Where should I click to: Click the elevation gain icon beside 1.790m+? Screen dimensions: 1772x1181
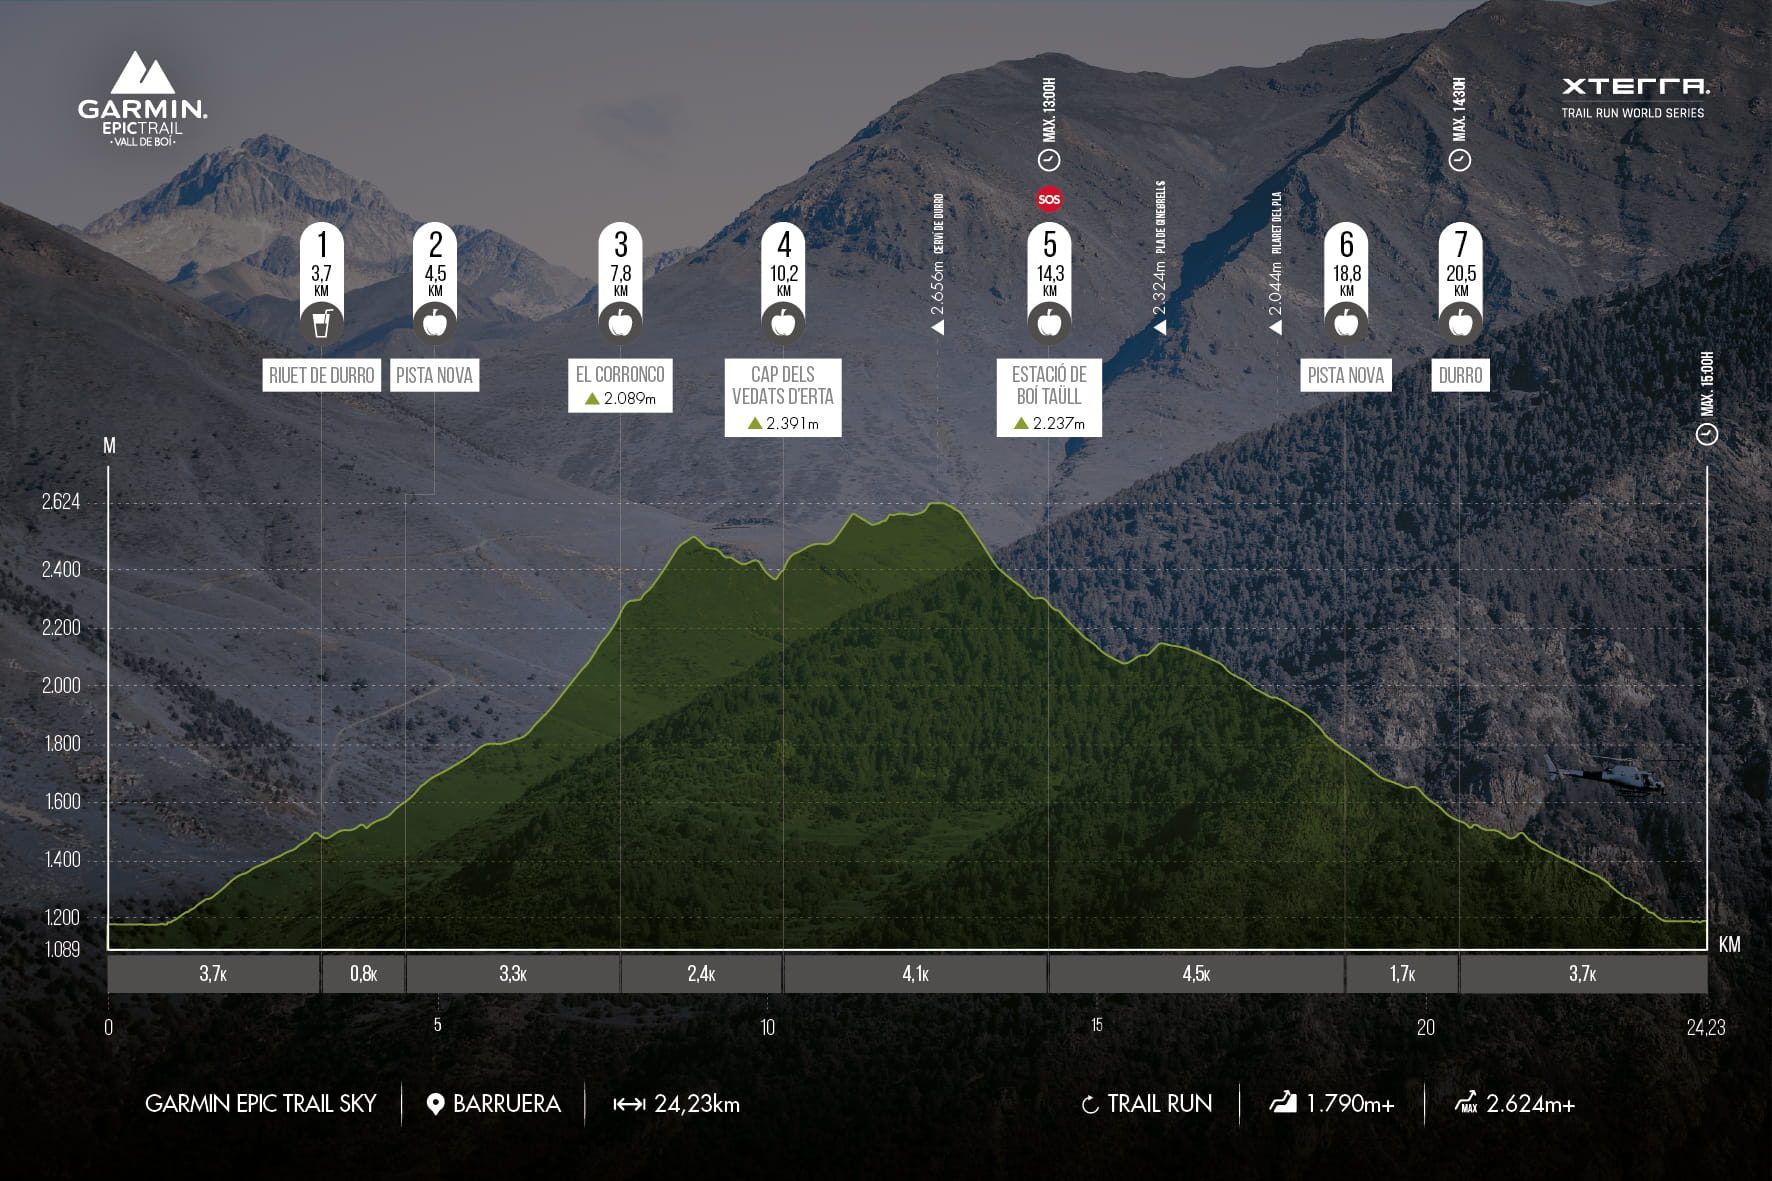(1283, 1102)
